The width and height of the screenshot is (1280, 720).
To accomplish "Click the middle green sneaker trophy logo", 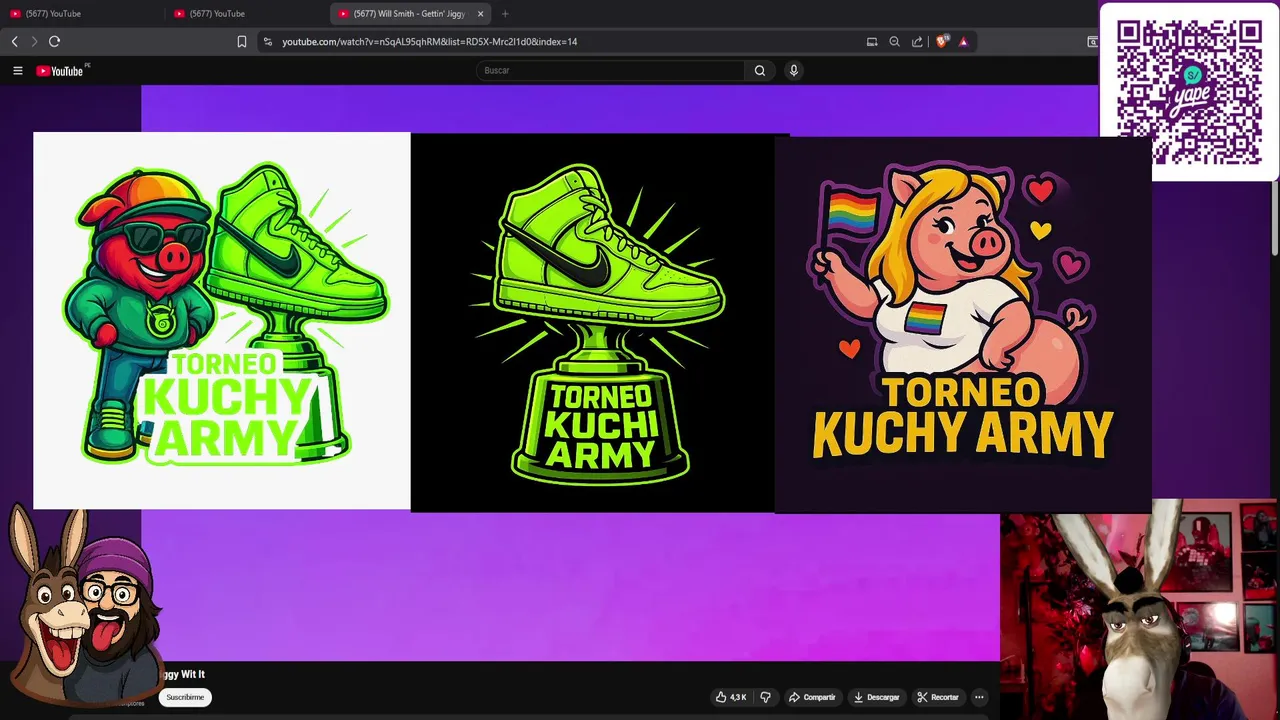I will (x=592, y=323).
